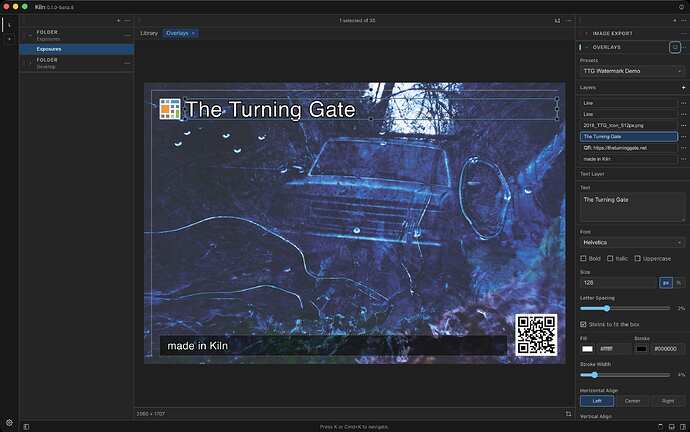Toggle the bottom panel layout icon
The width and height of the screenshot is (690, 432).
(672, 427)
